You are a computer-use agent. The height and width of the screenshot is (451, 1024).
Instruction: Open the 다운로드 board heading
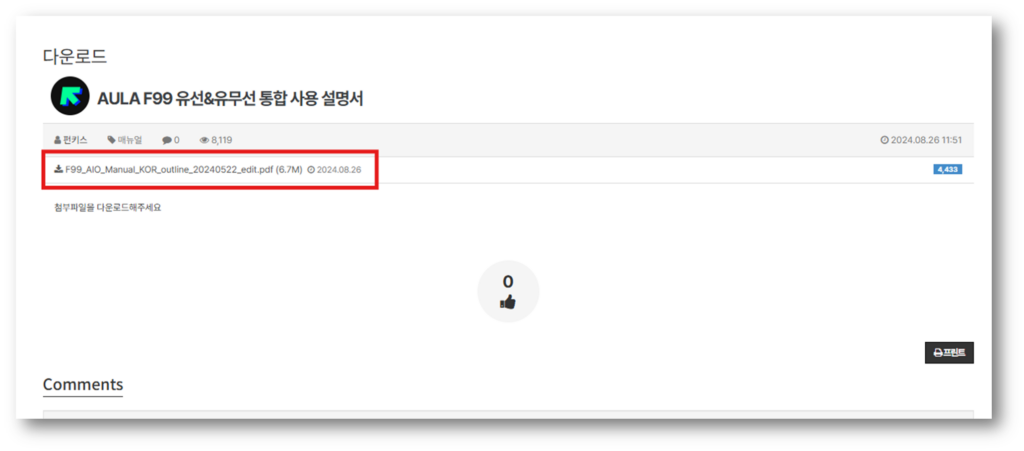click(x=75, y=57)
